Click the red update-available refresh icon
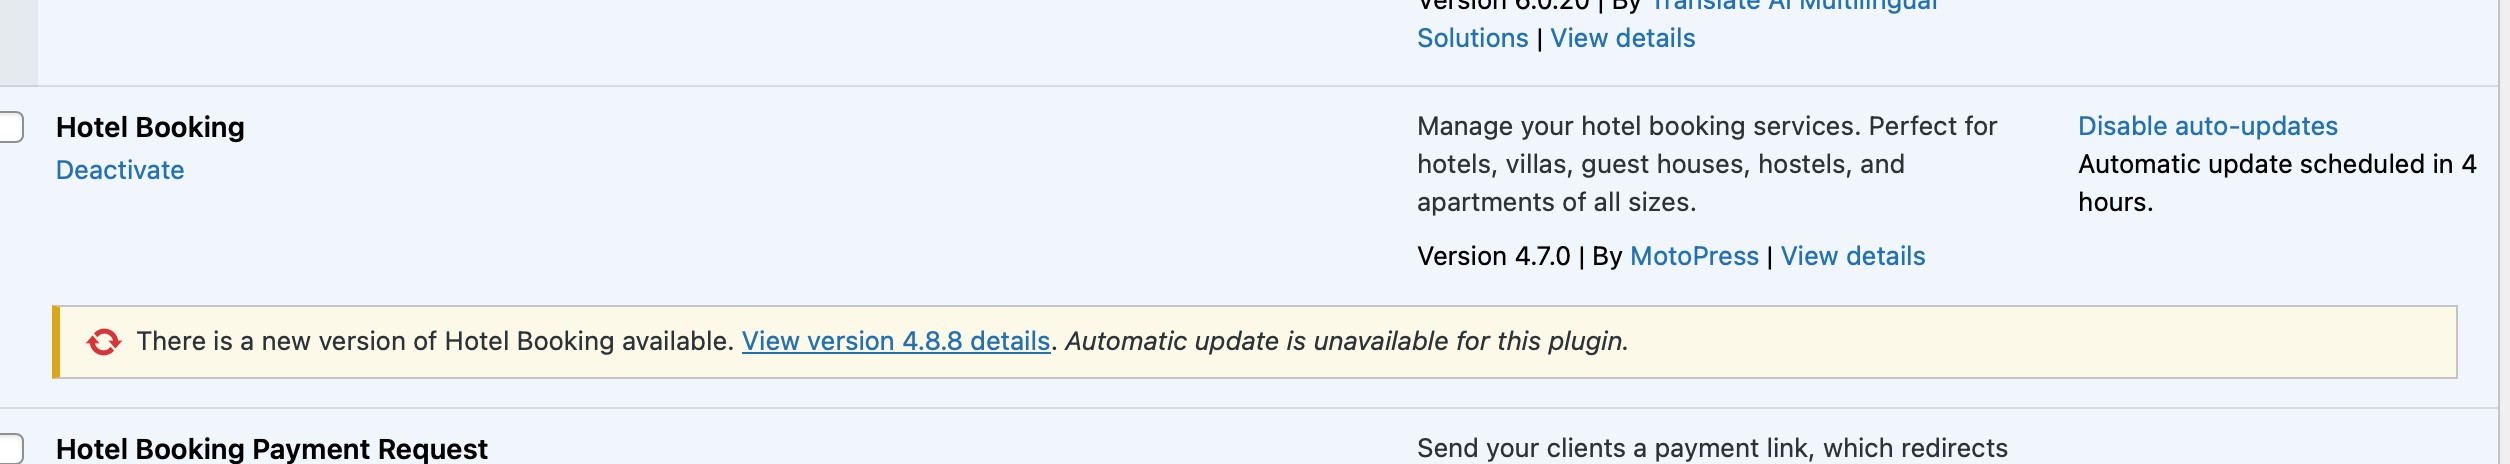This screenshot has height=464, width=2510. pos(104,342)
